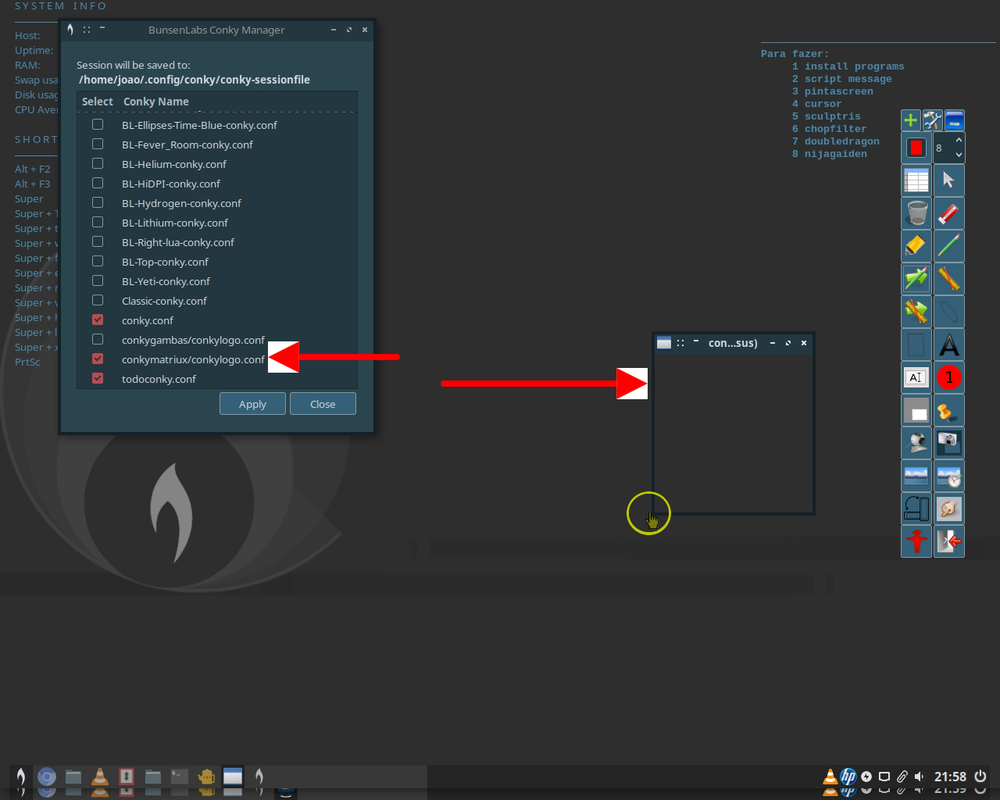This screenshot has height=800, width=1000.
Task: Select the rectangle shape tool
Action: 916,345
